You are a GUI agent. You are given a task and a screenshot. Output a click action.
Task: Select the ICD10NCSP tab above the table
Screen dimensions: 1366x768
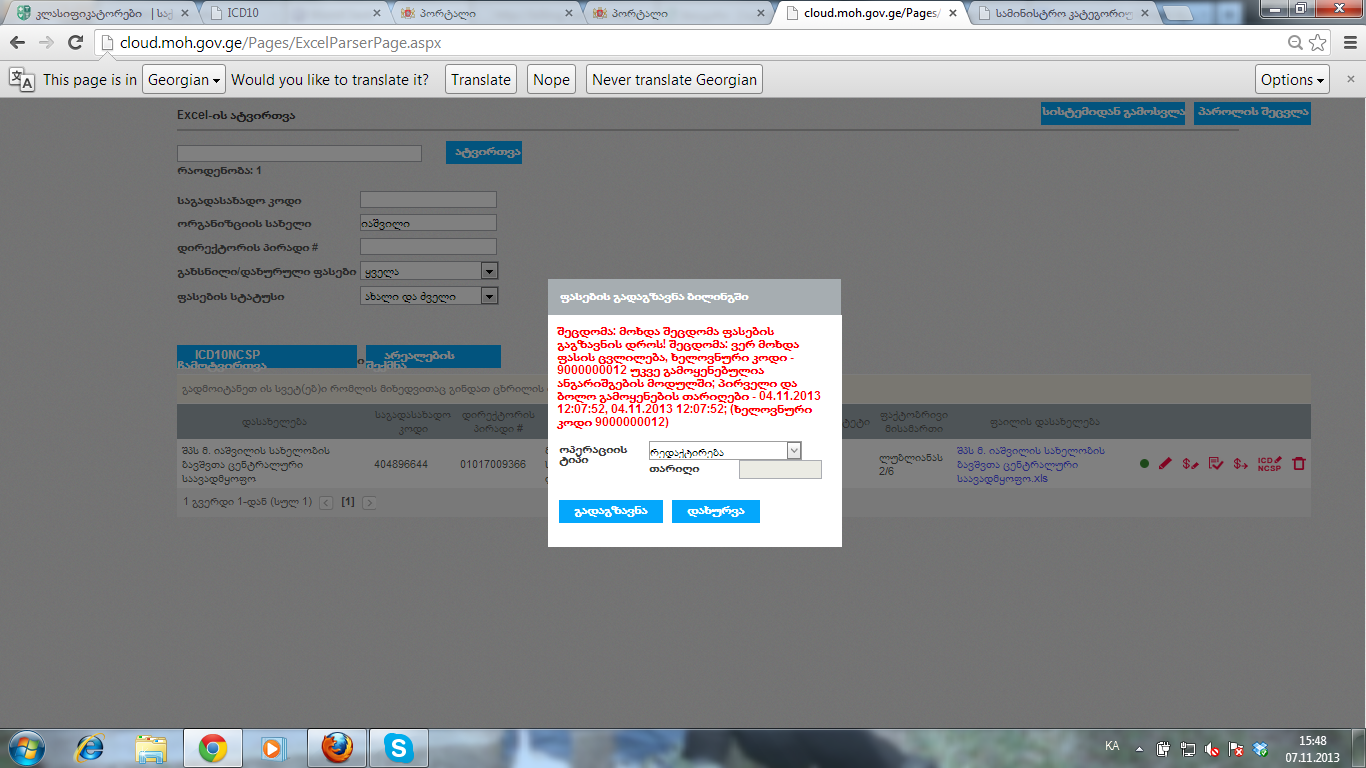pos(266,356)
